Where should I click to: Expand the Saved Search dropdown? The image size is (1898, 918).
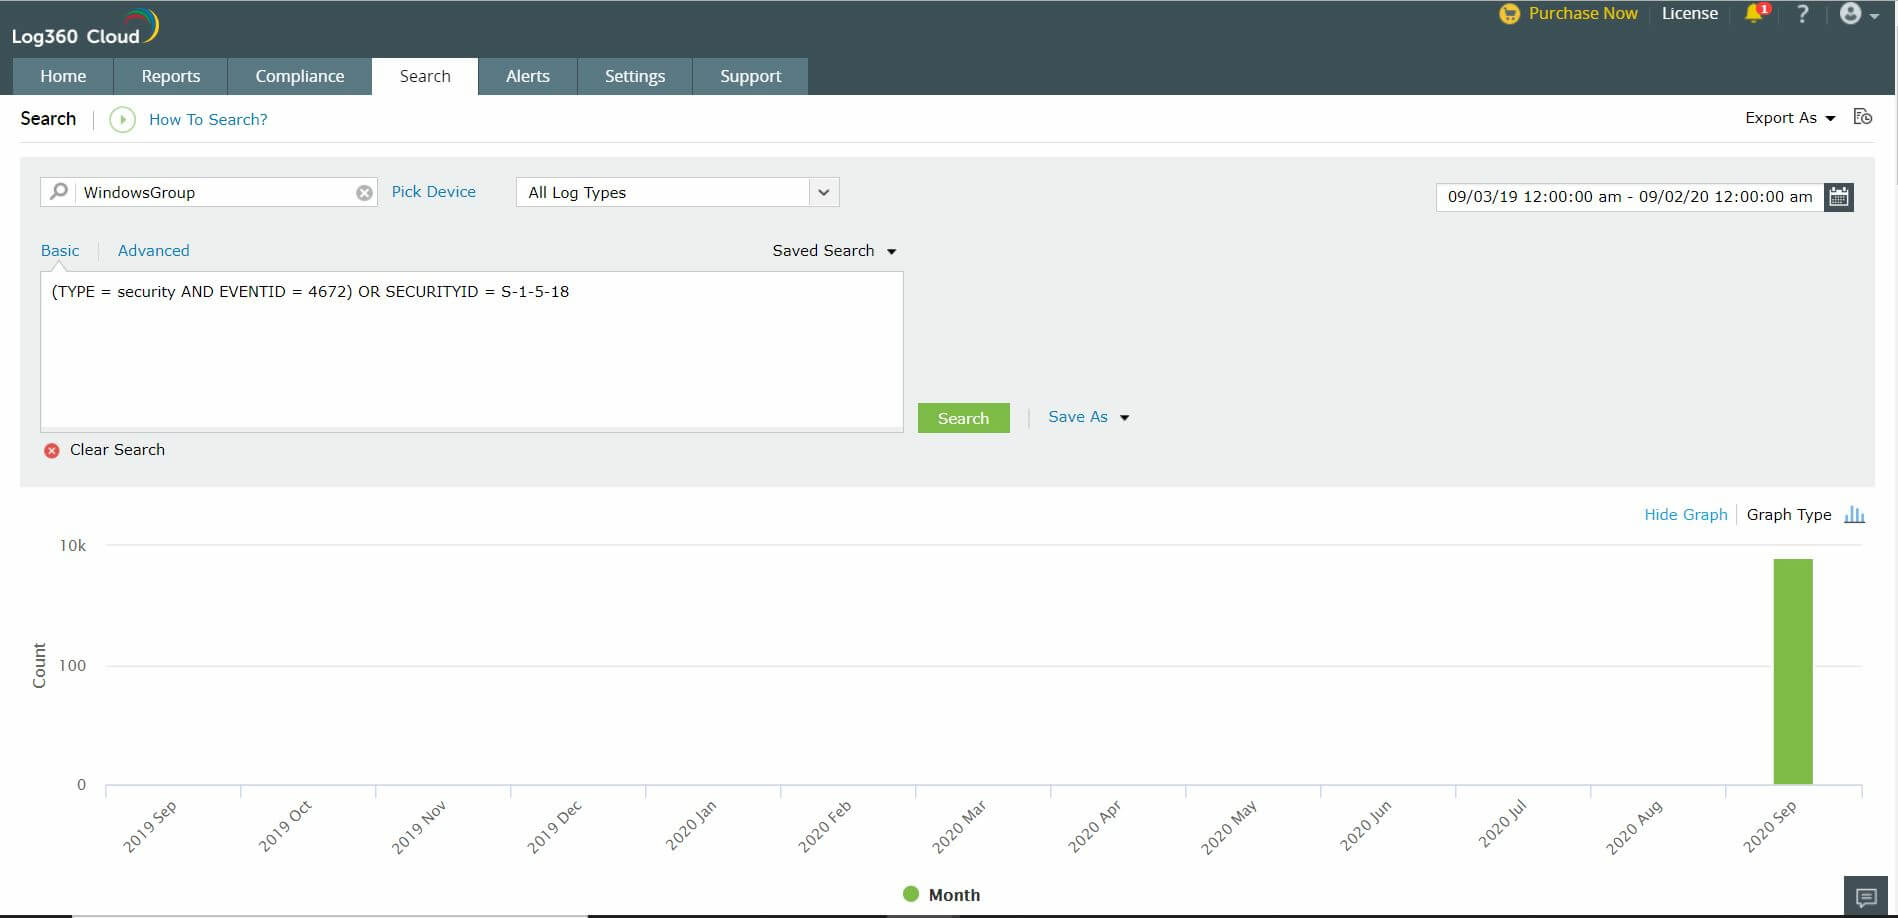coord(833,250)
